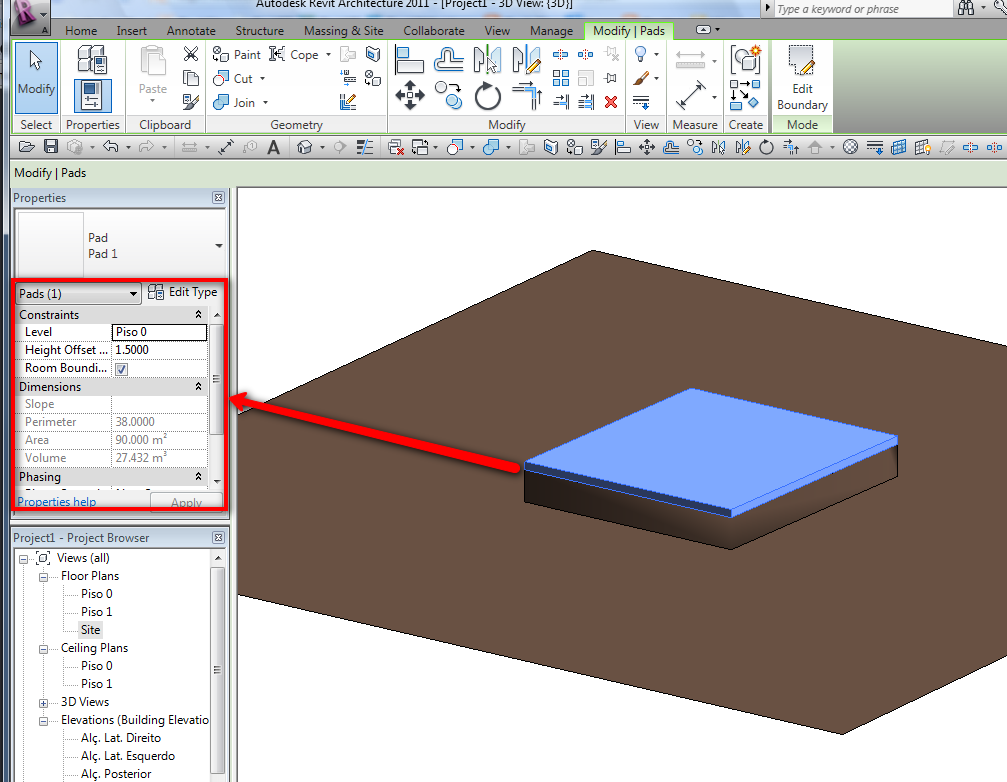Click the Paint geometry tool
The height and width of the screenshot is (782, 1007).
(x=237, y=55)
